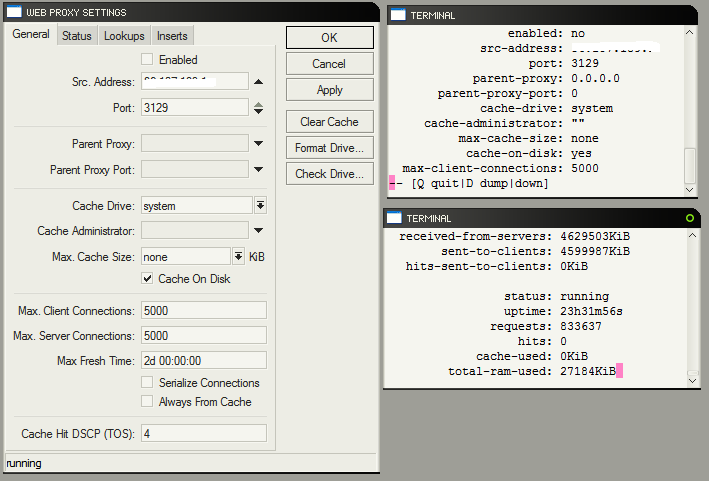The image size is (709, 481).
Task: Click the Parent Proxy Port input field
Action: 195,170
